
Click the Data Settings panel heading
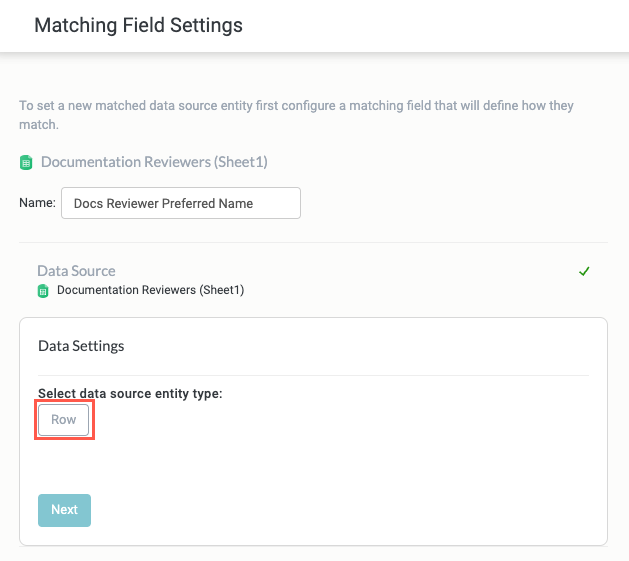click(81, 346)
